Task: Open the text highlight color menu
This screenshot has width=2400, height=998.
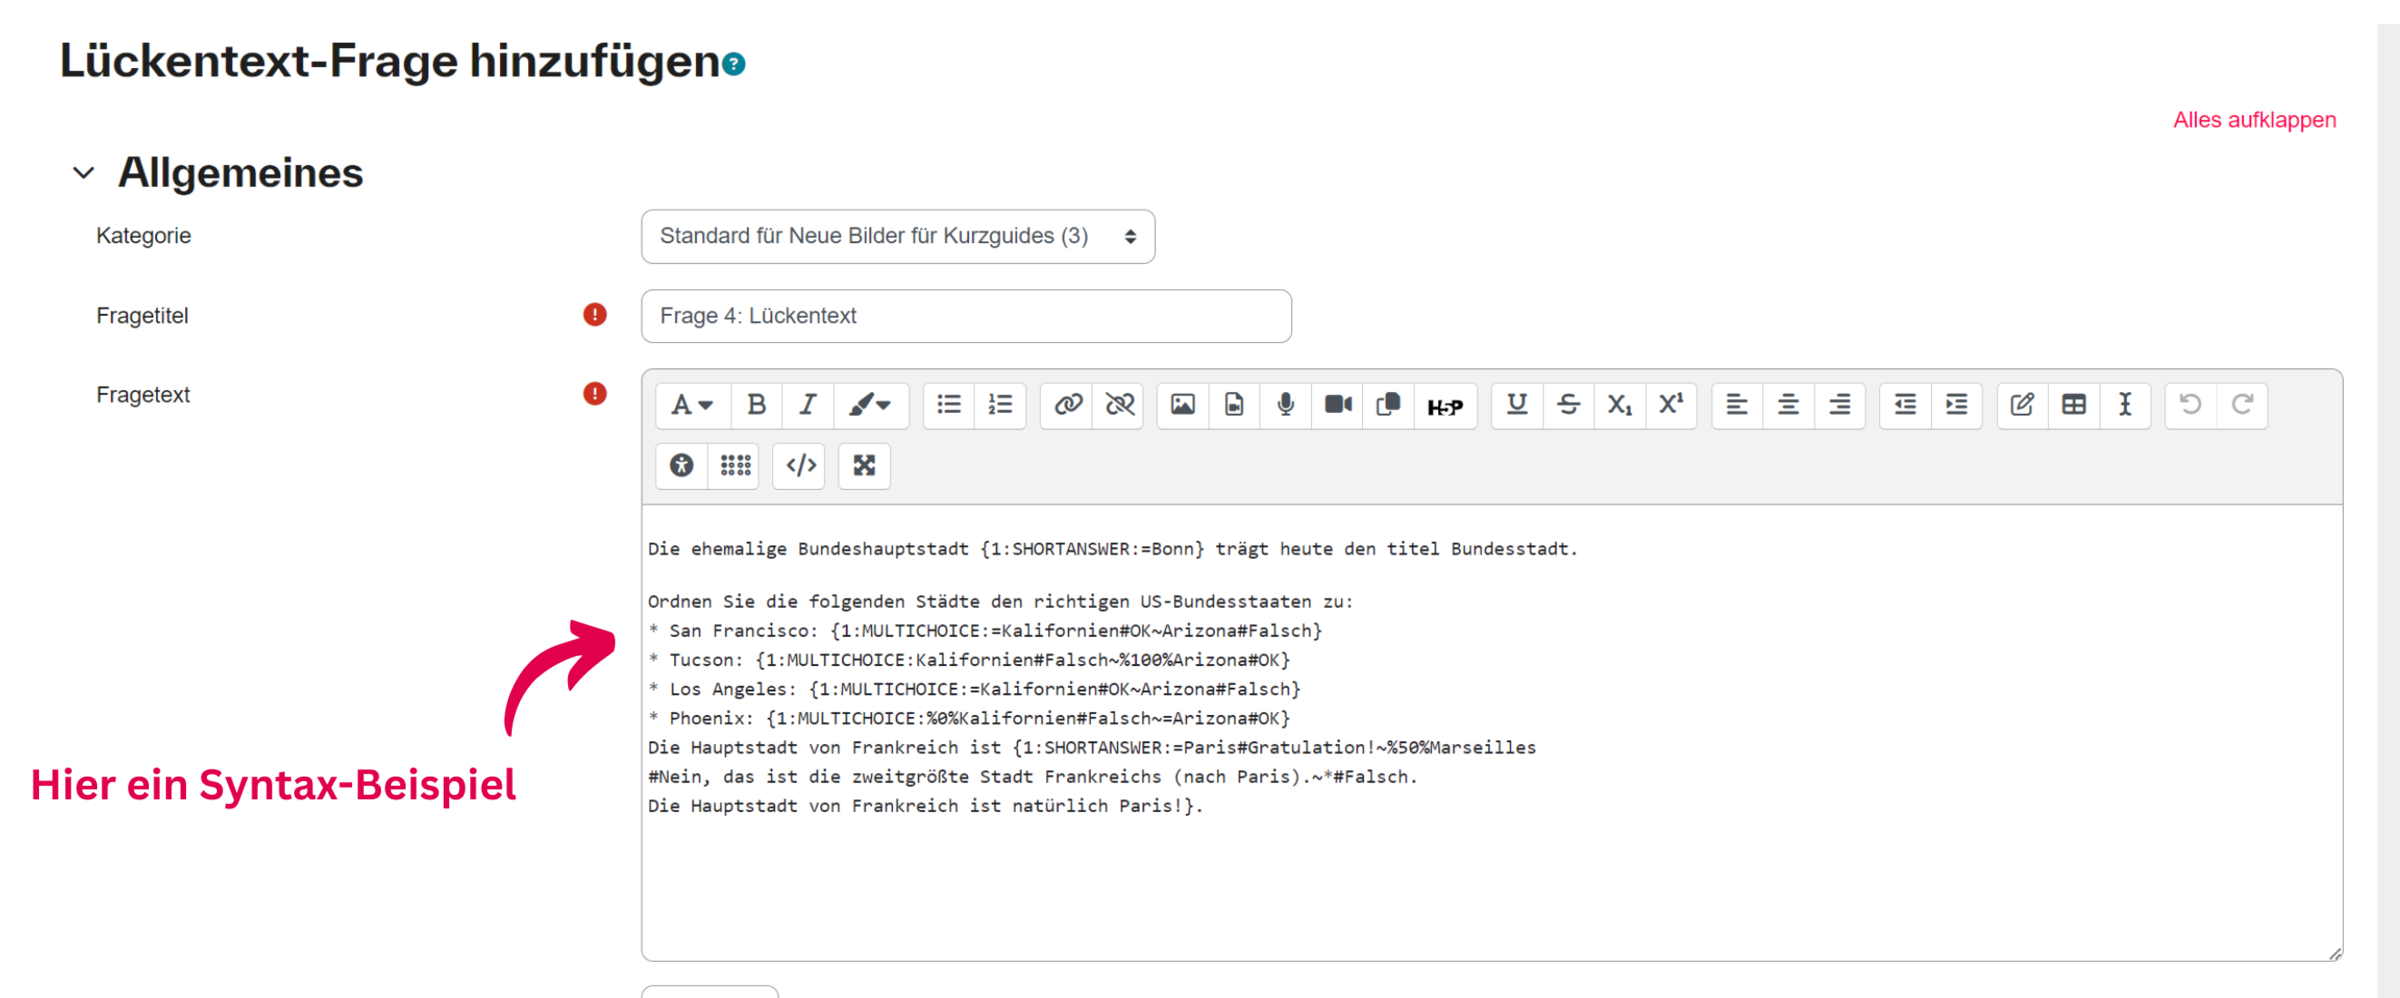Action: tap(871, 405)
